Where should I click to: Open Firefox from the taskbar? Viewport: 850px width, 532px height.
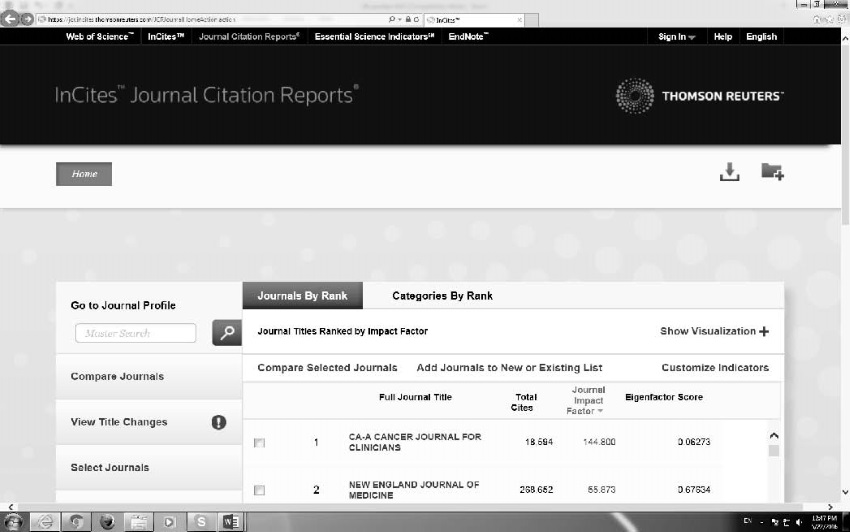107,522
